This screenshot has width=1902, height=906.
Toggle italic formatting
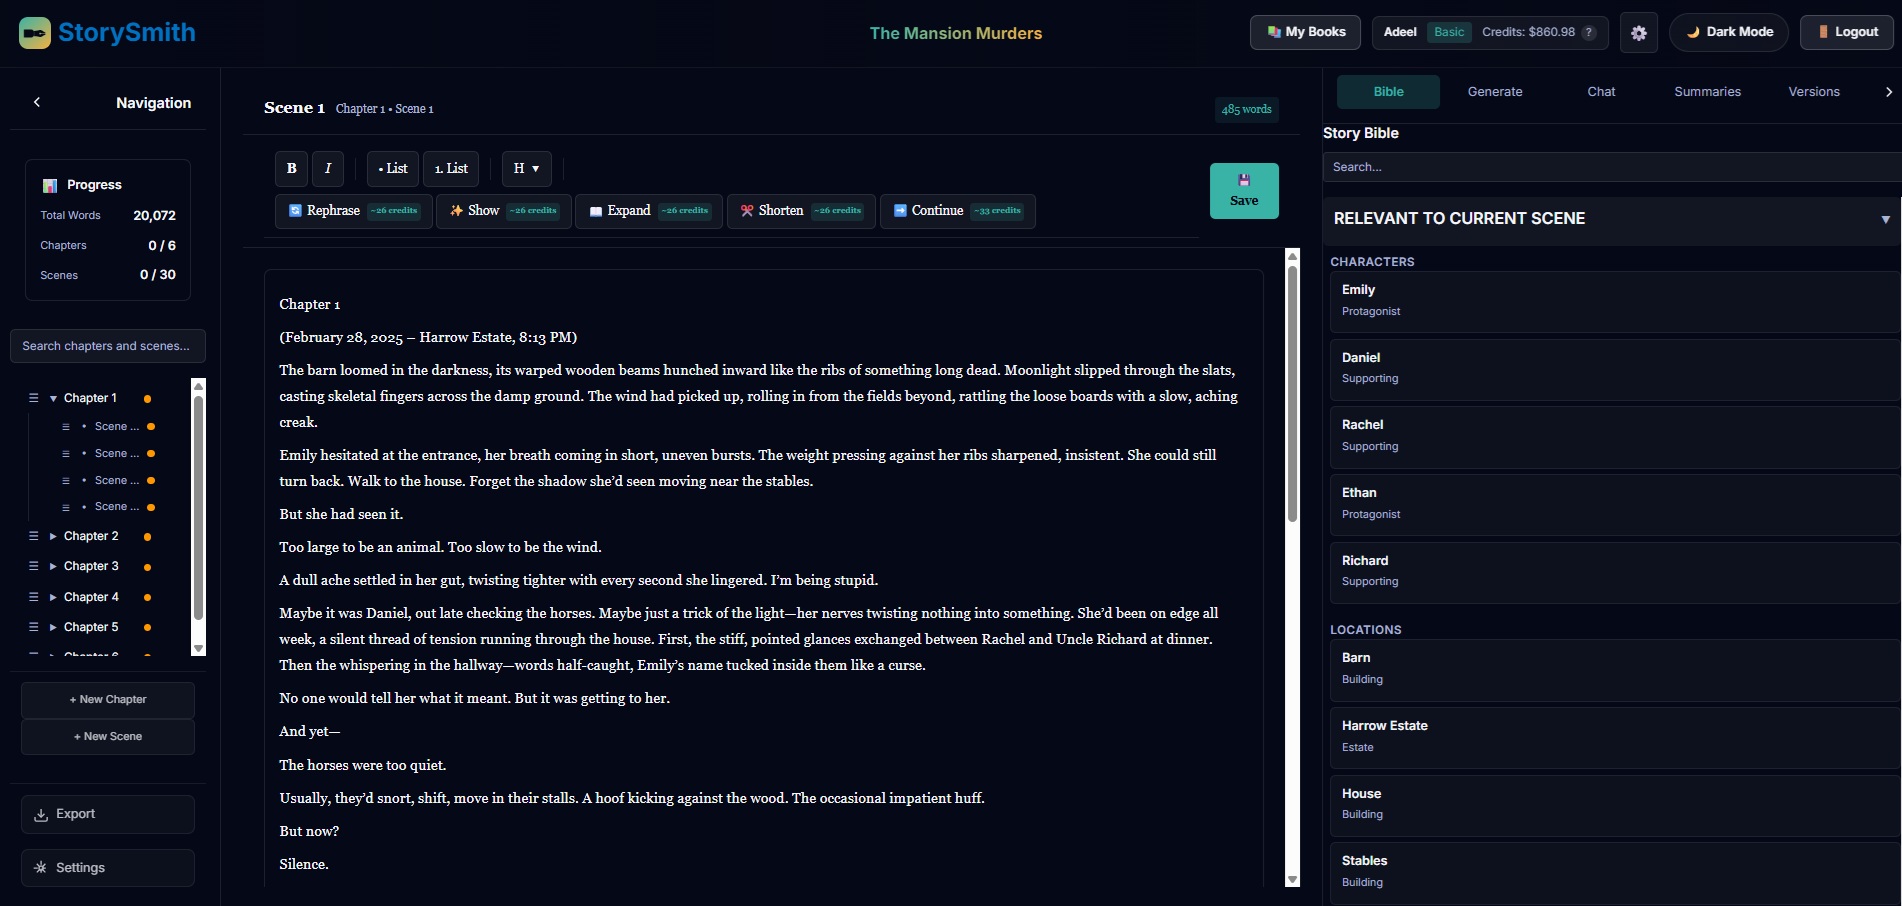pos(327,168)
